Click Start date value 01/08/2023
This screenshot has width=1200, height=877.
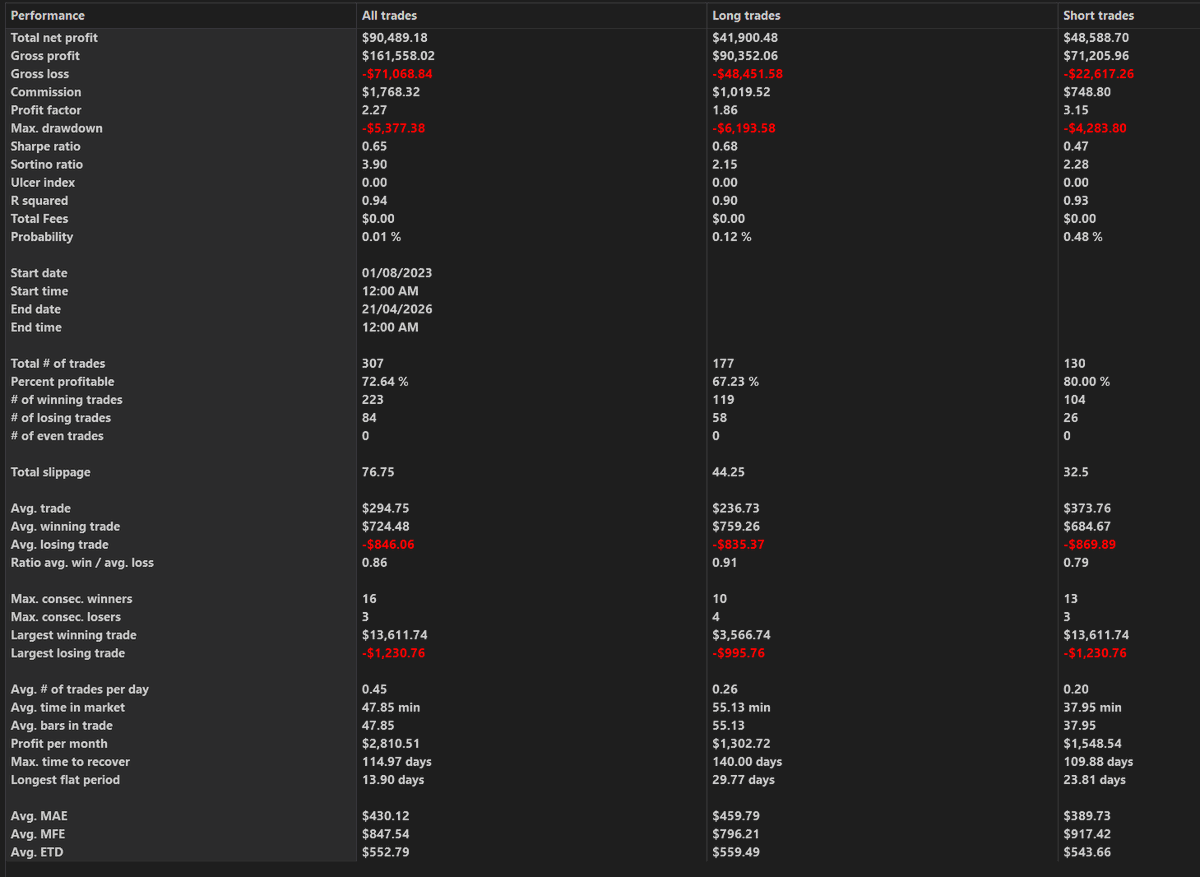pos(397,273)
